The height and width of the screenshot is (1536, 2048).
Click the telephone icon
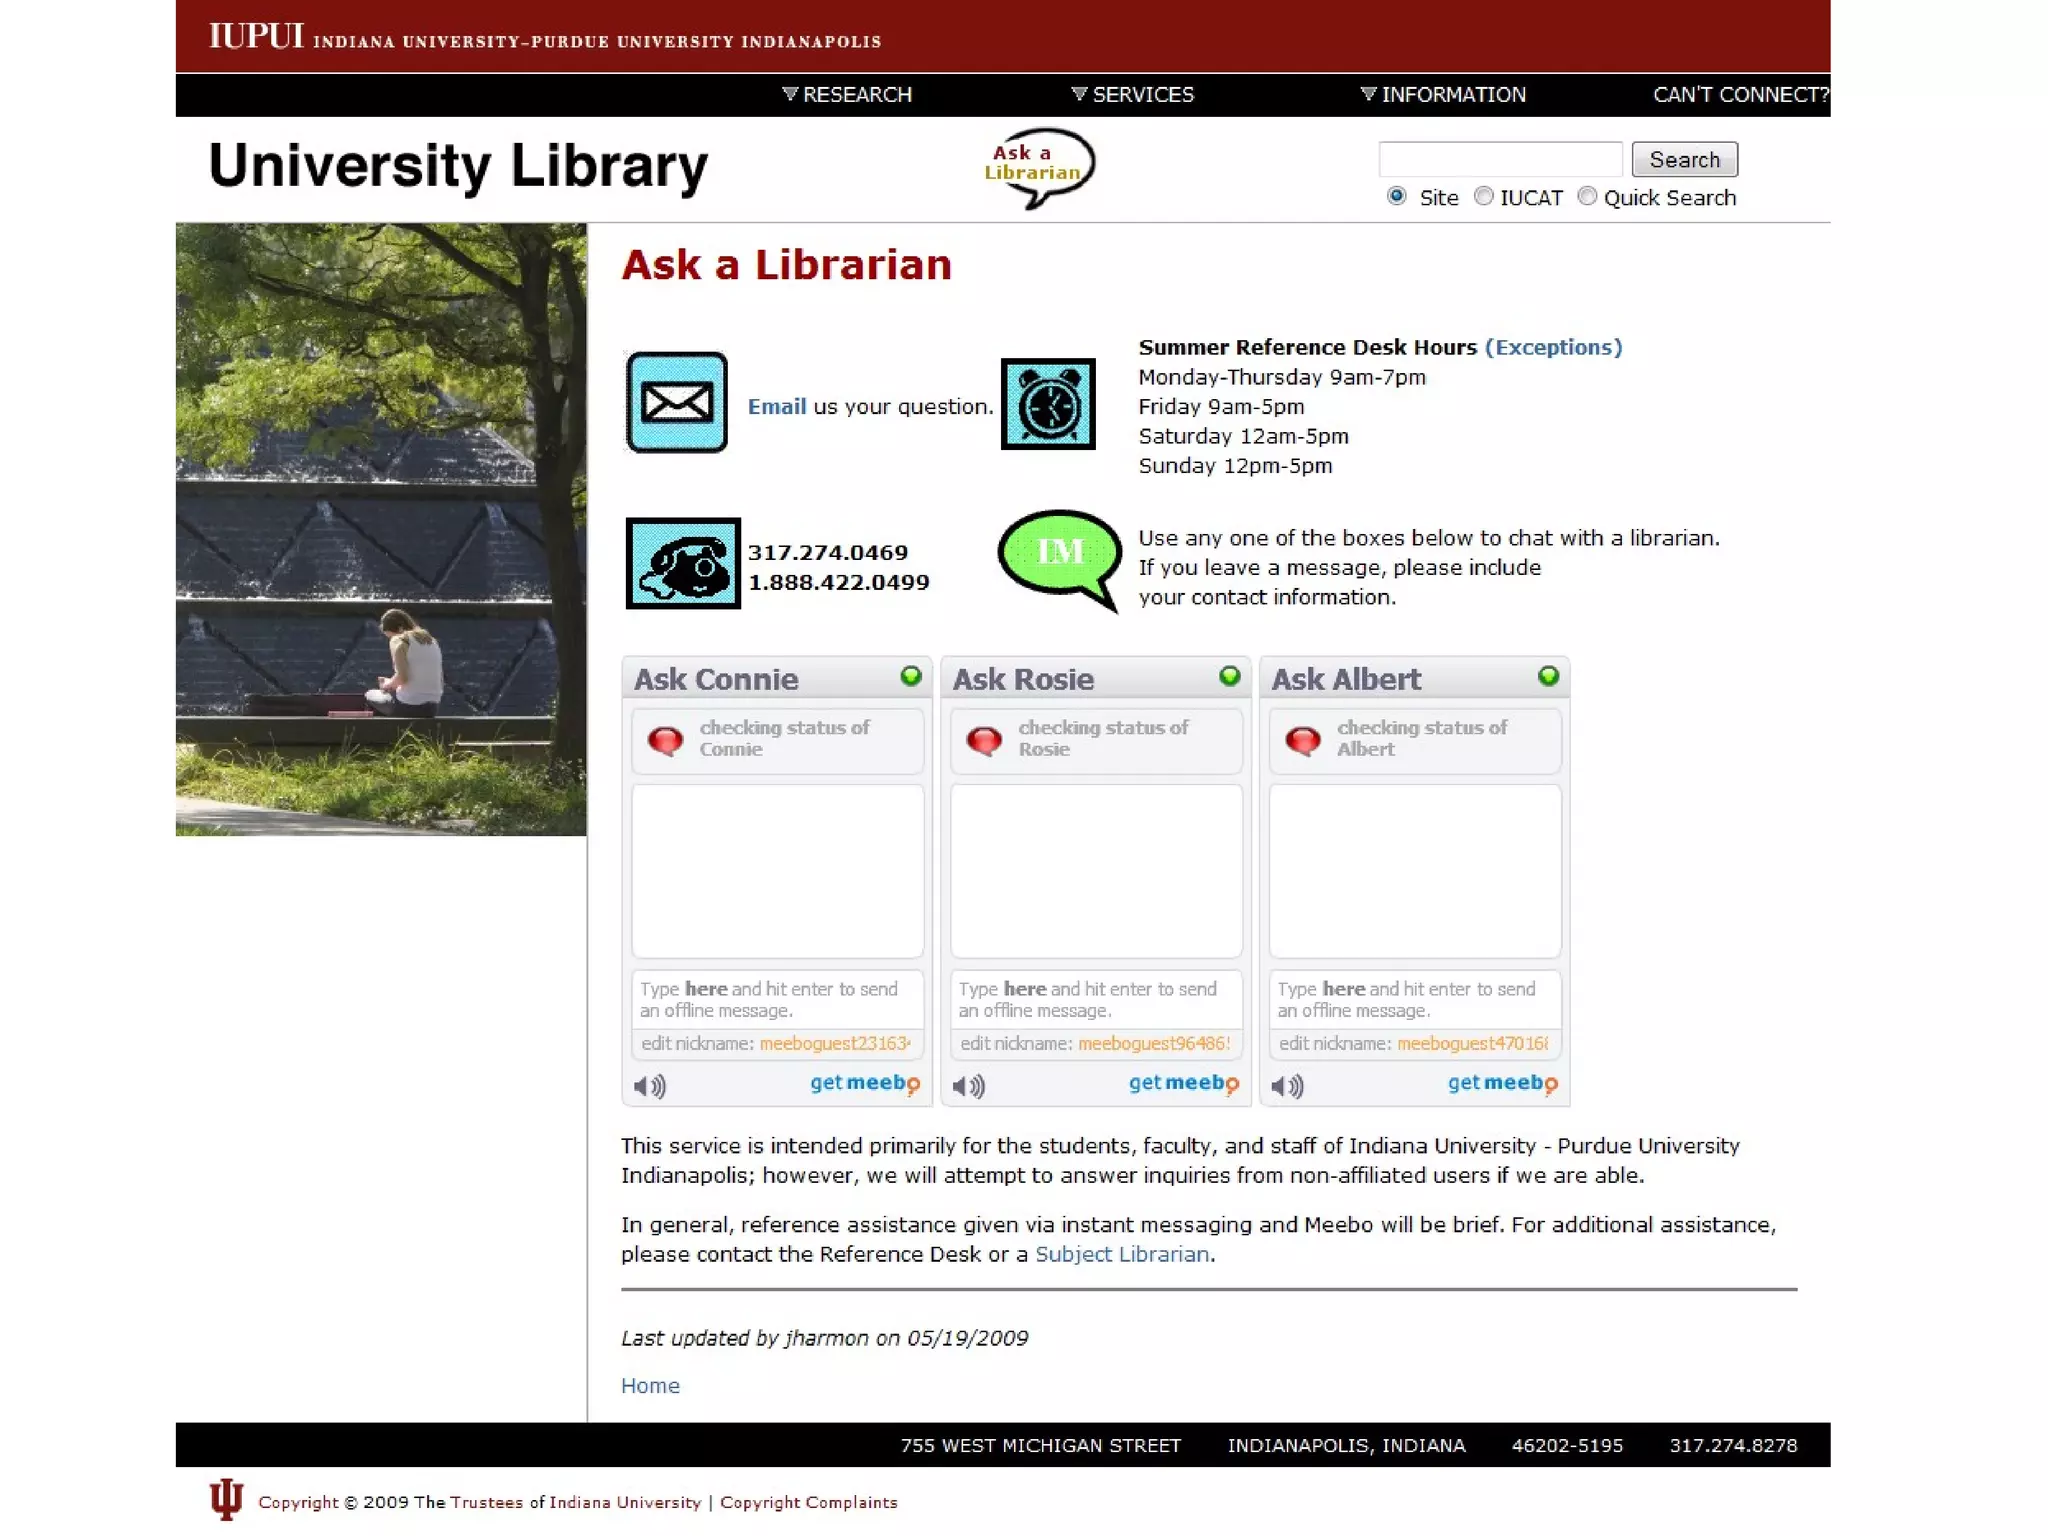[683, 563]
